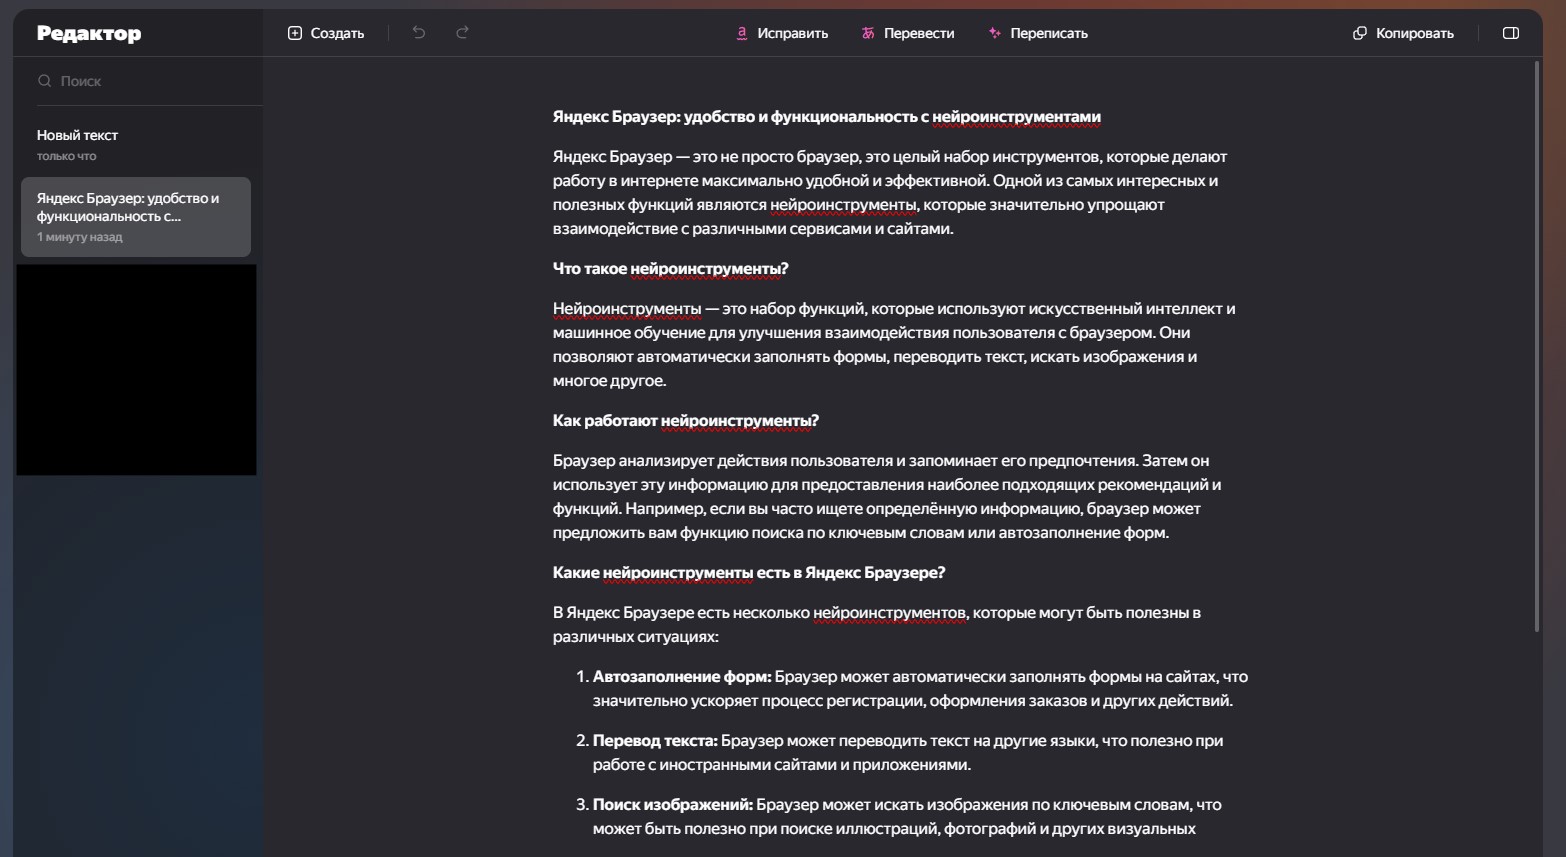
Task: Click the Переписать sparkle icon
Action: 994,33
